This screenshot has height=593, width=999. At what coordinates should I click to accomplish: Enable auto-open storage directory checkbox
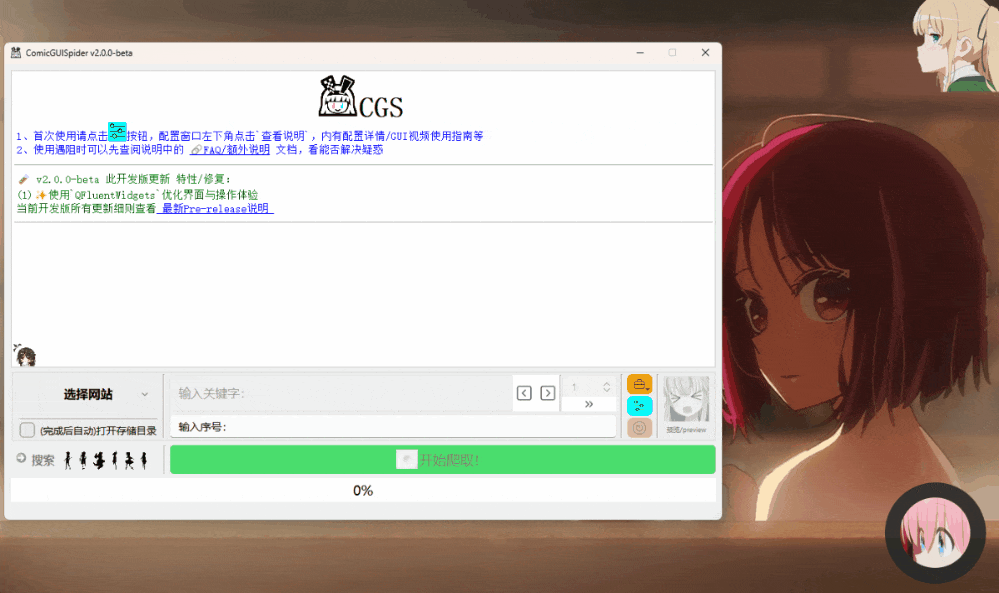28,430
